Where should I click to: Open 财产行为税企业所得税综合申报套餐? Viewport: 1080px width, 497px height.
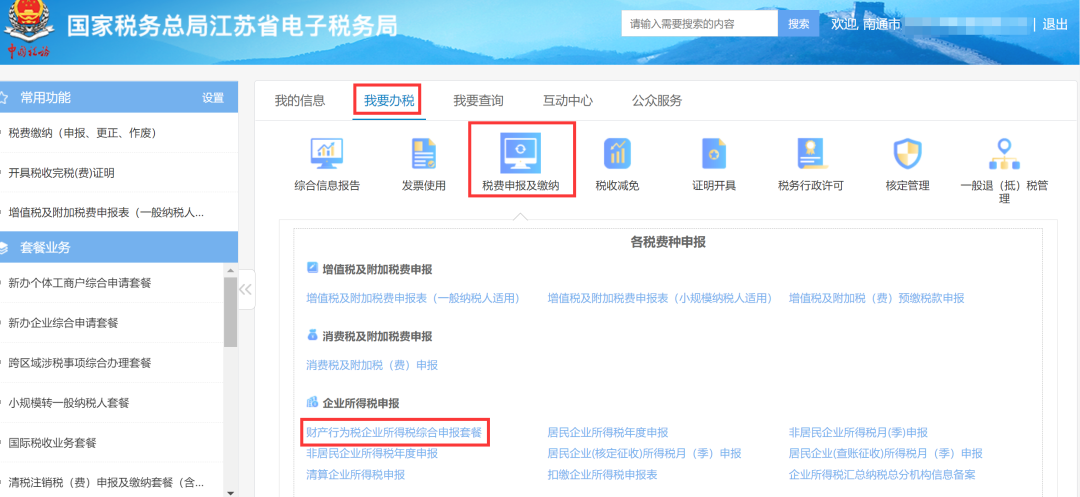click(393, 432)
